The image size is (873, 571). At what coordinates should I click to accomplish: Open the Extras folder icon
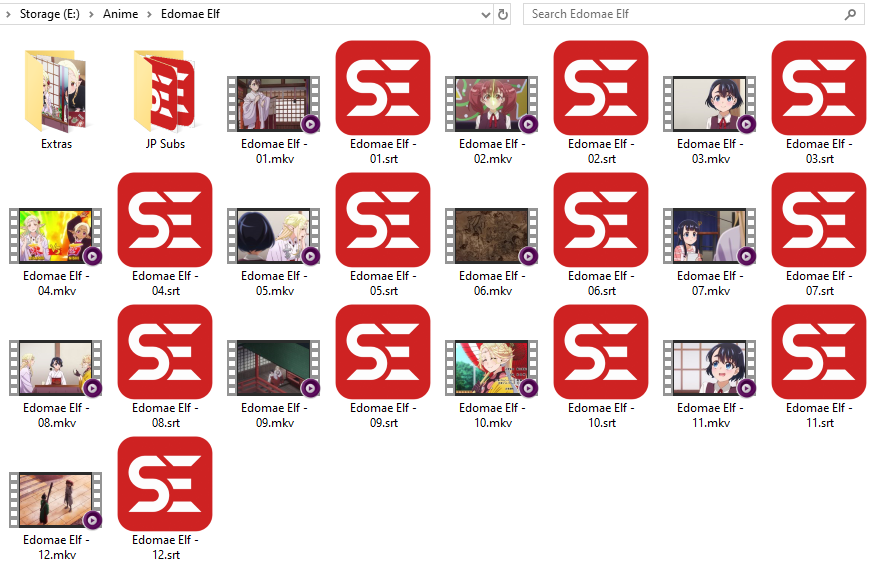click(x=56, y=91)
